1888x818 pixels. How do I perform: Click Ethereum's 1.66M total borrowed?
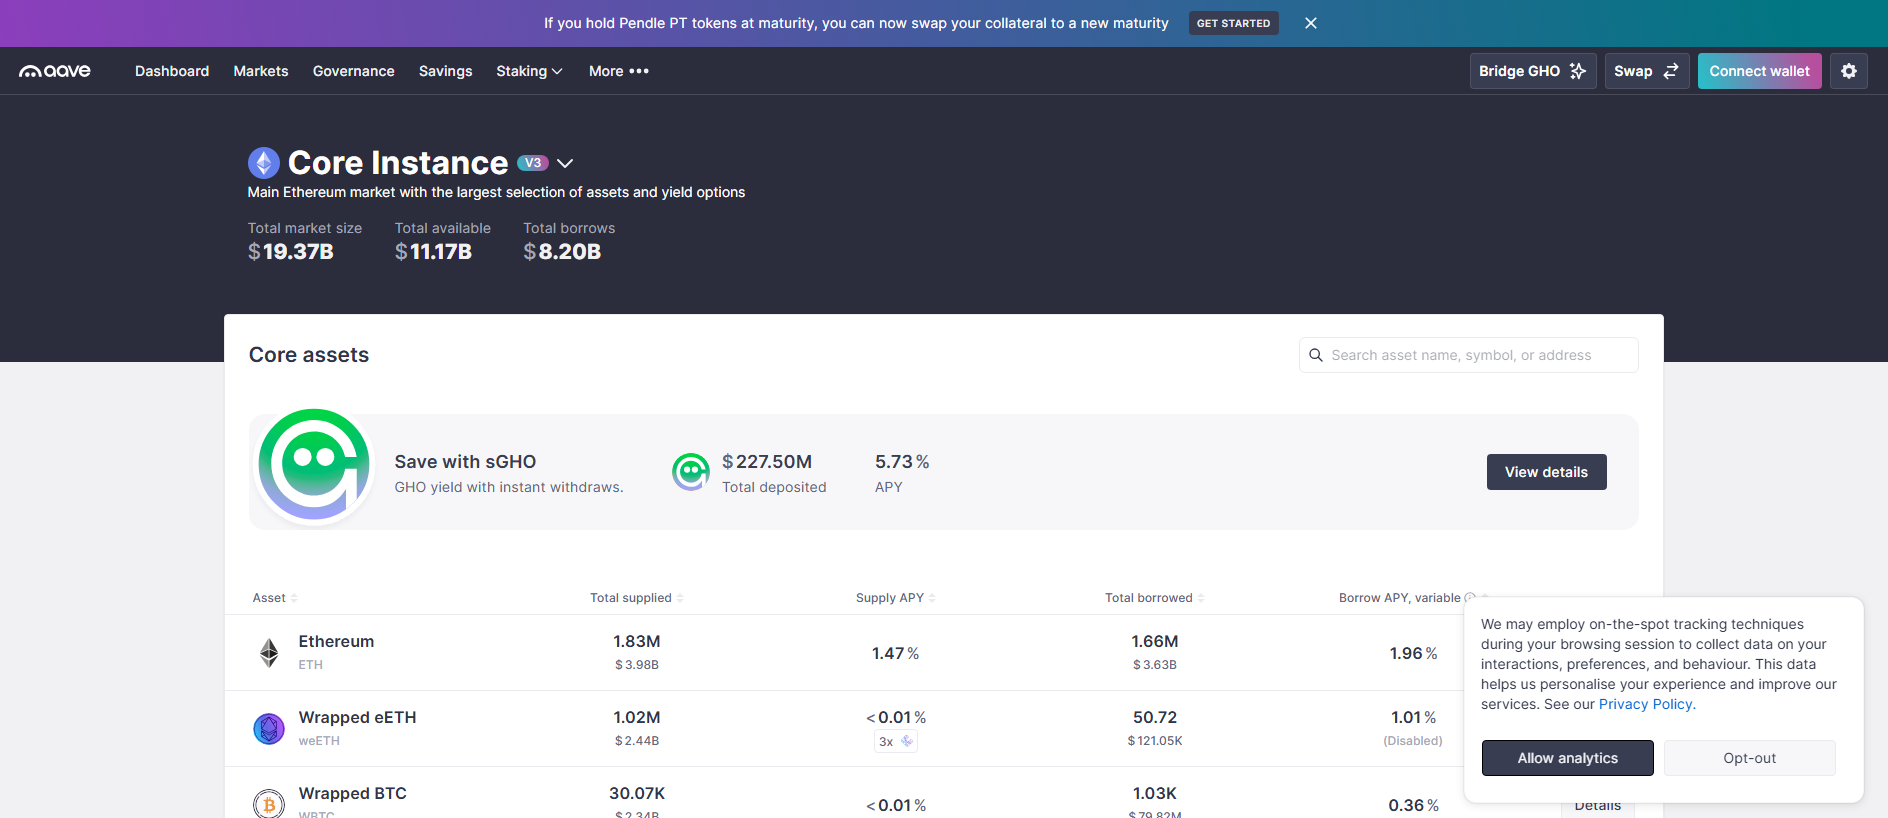[x=1155, y=642]
